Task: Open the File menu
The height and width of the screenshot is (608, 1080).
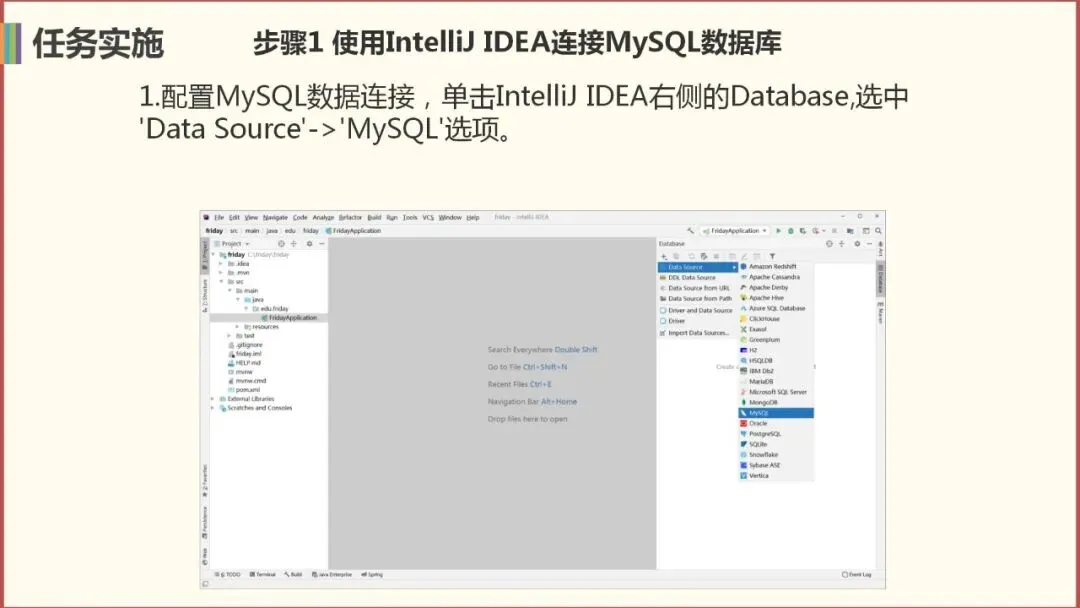Action: click(219, 218)
